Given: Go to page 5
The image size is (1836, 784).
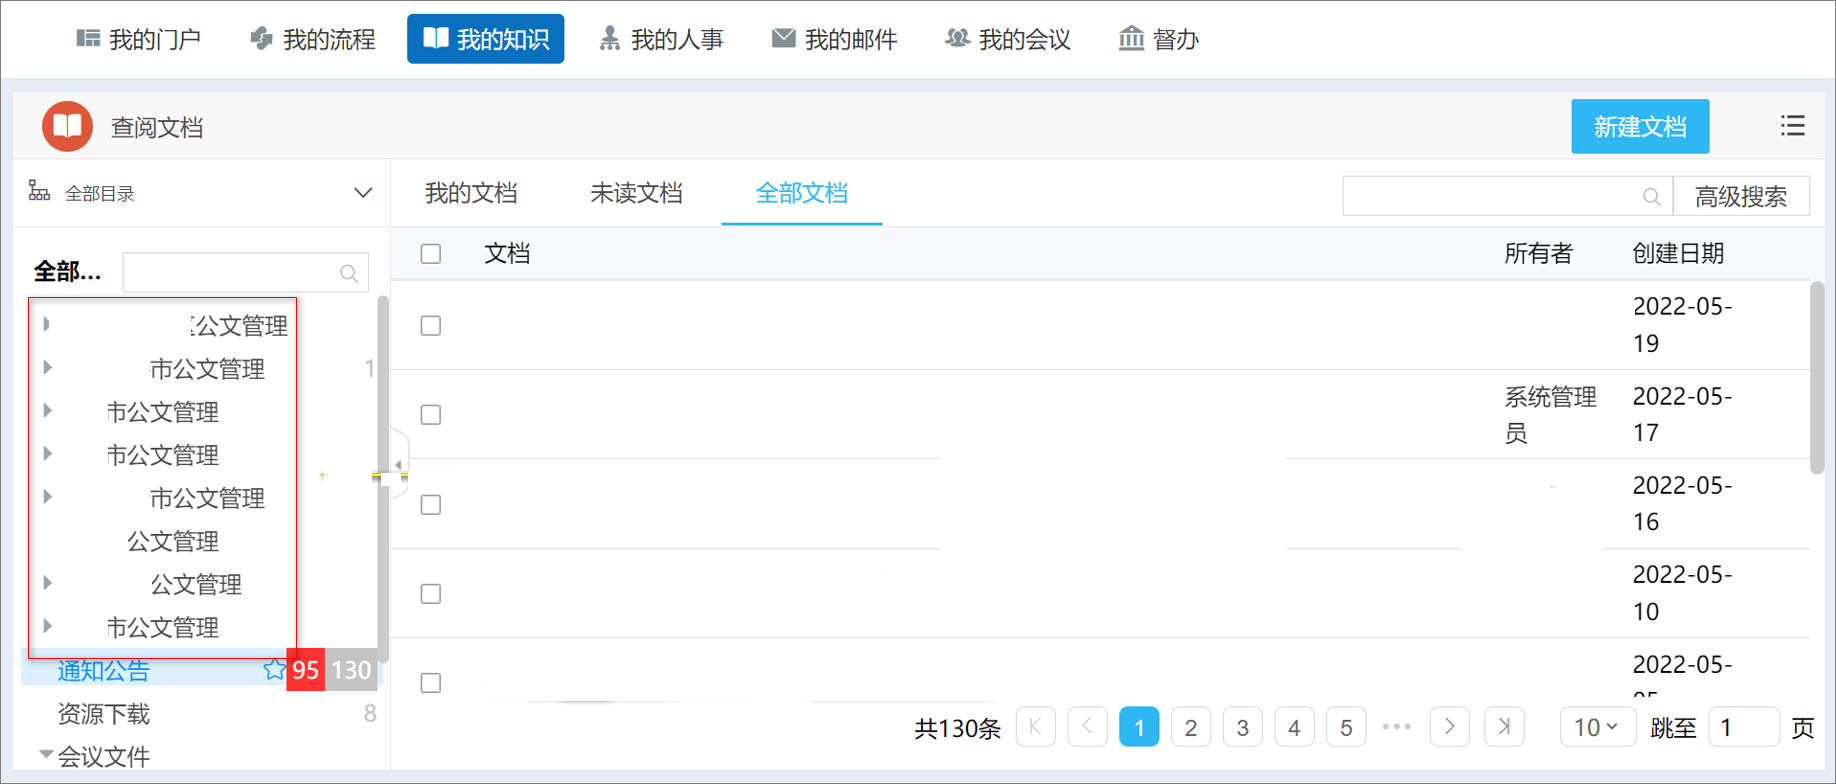Looking at the screenshot, I should point(1347,727).
